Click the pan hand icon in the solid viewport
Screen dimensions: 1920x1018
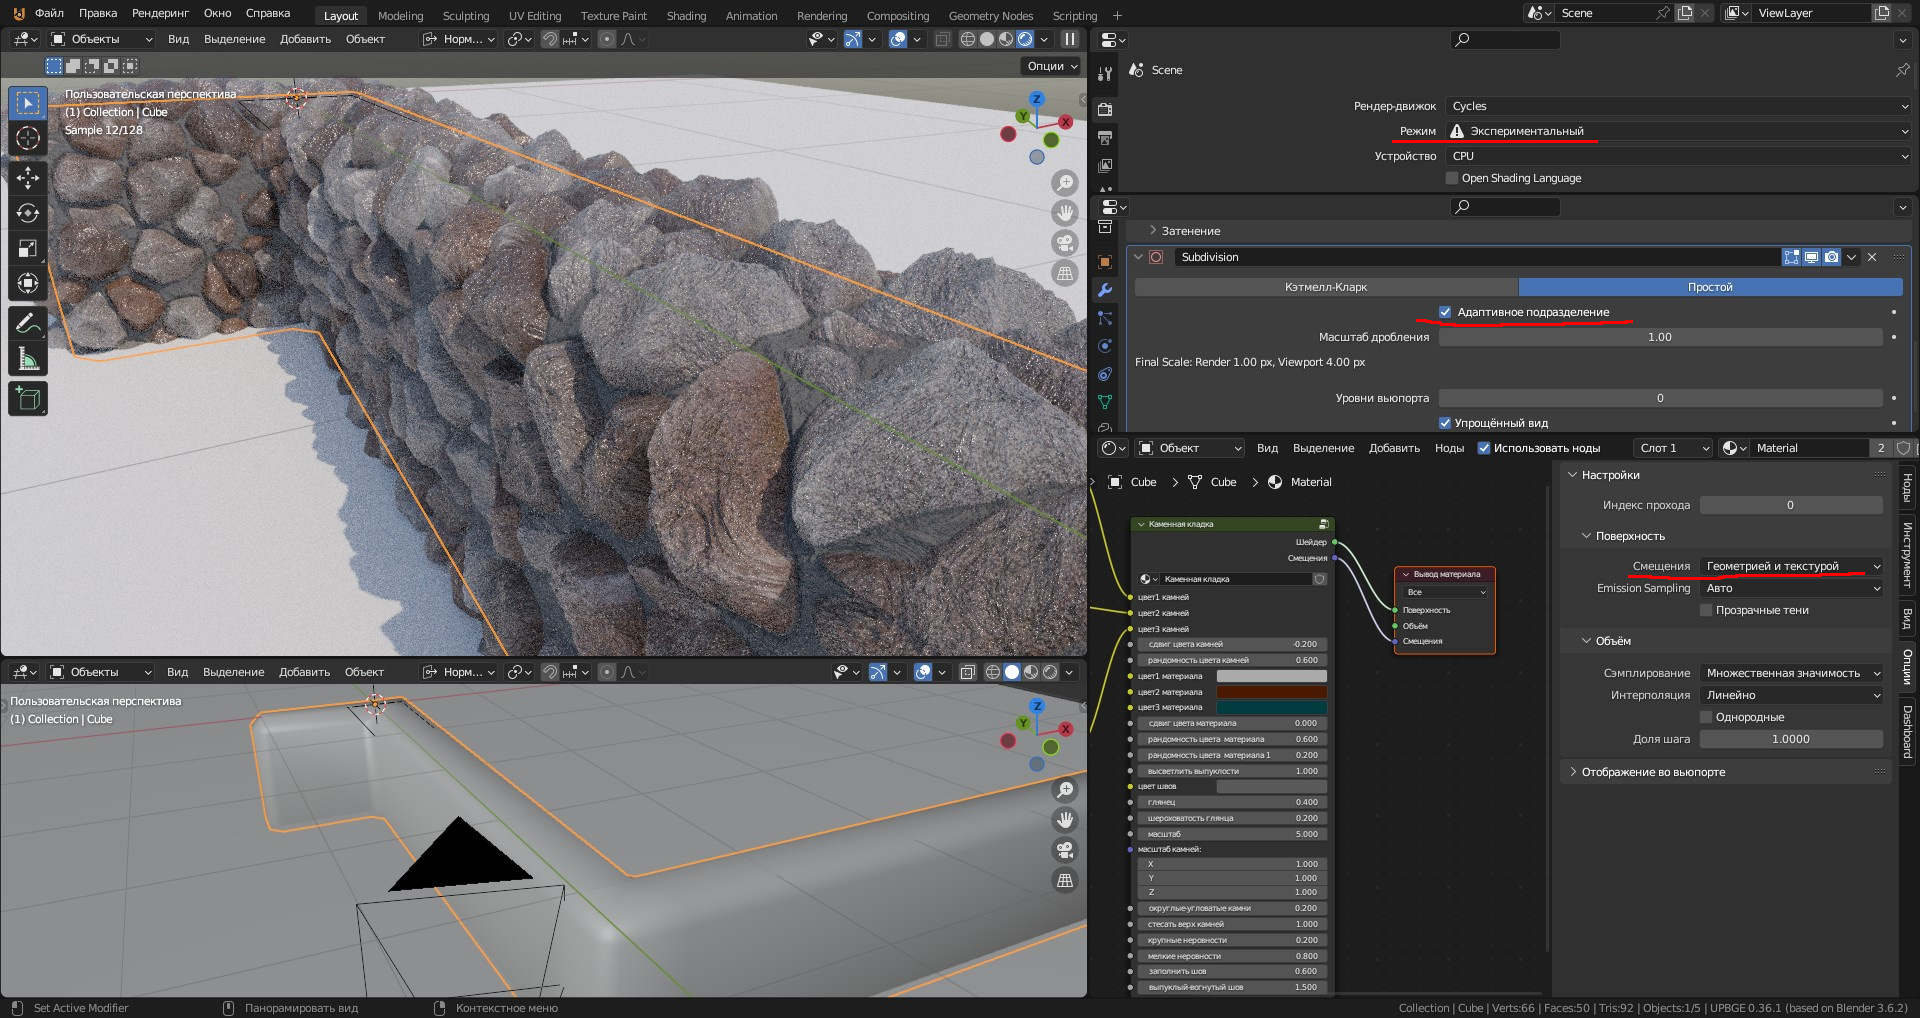[1065, 820]
